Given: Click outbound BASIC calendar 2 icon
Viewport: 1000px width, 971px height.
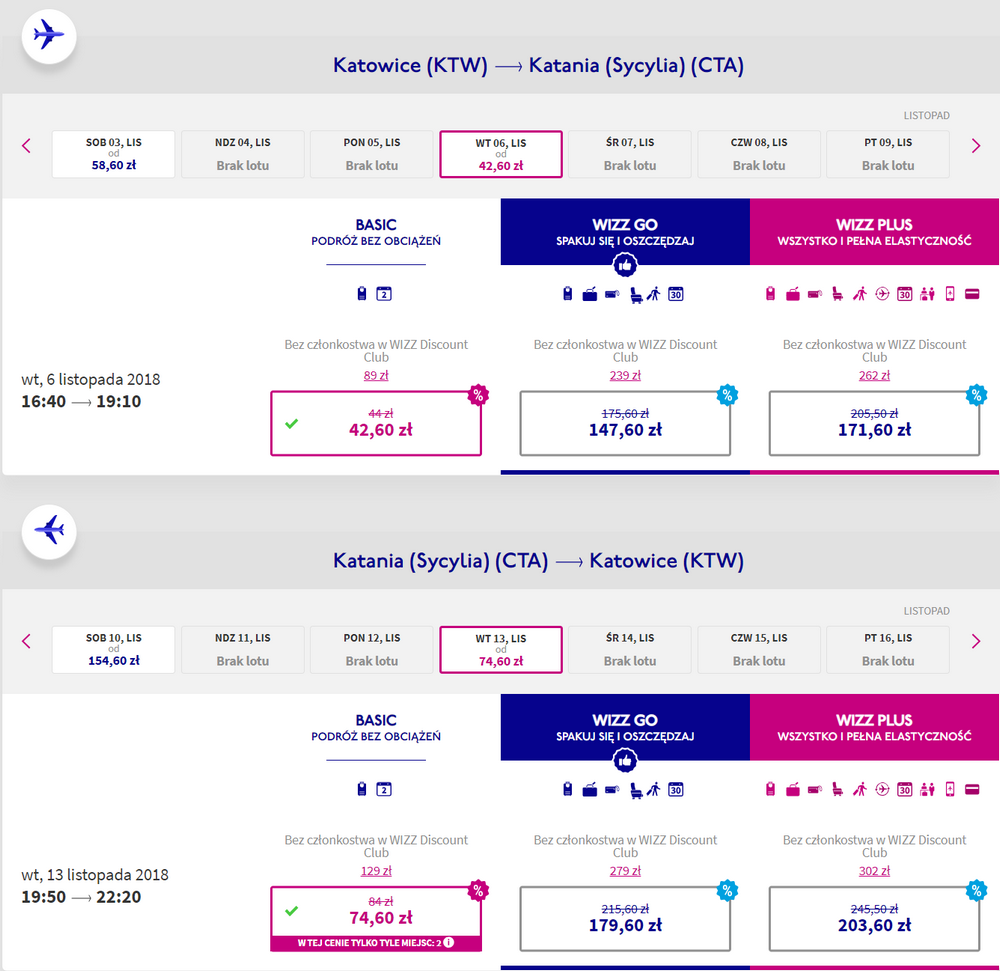Looking at the screenshot, I should coord(384,293).
